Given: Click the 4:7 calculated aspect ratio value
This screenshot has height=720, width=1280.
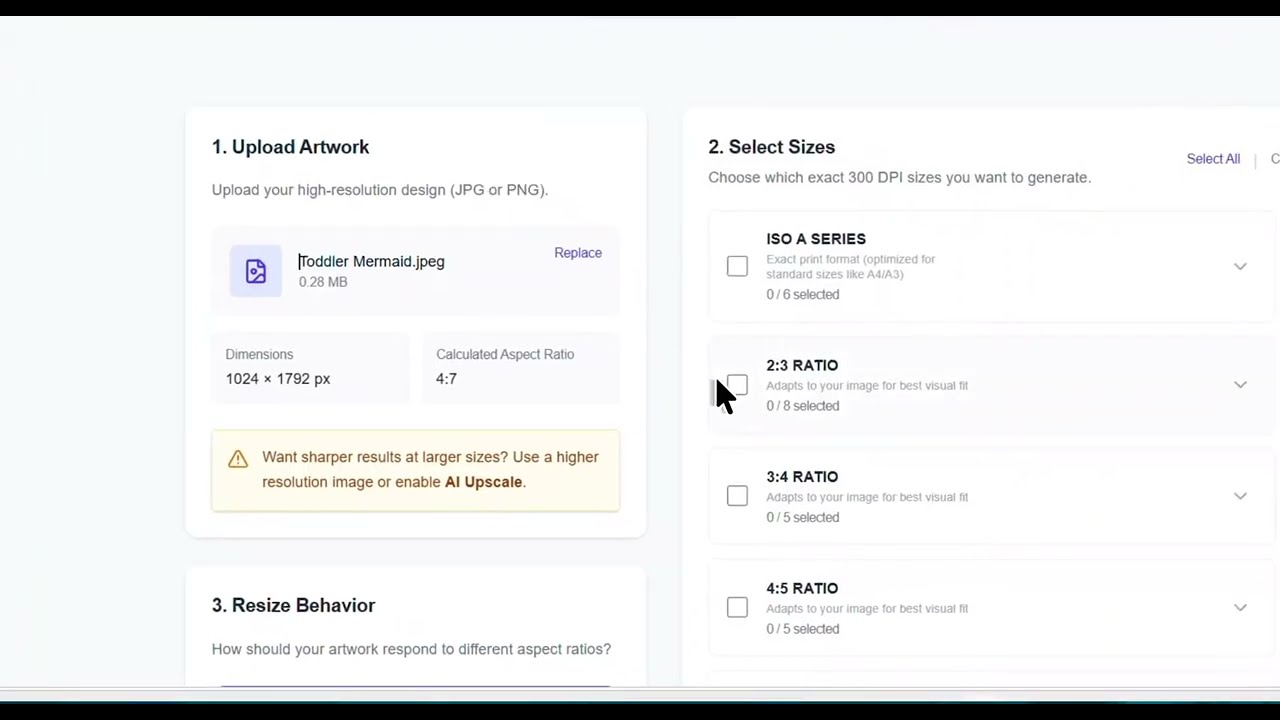Looking at the screenshot, I should [446, 379].
